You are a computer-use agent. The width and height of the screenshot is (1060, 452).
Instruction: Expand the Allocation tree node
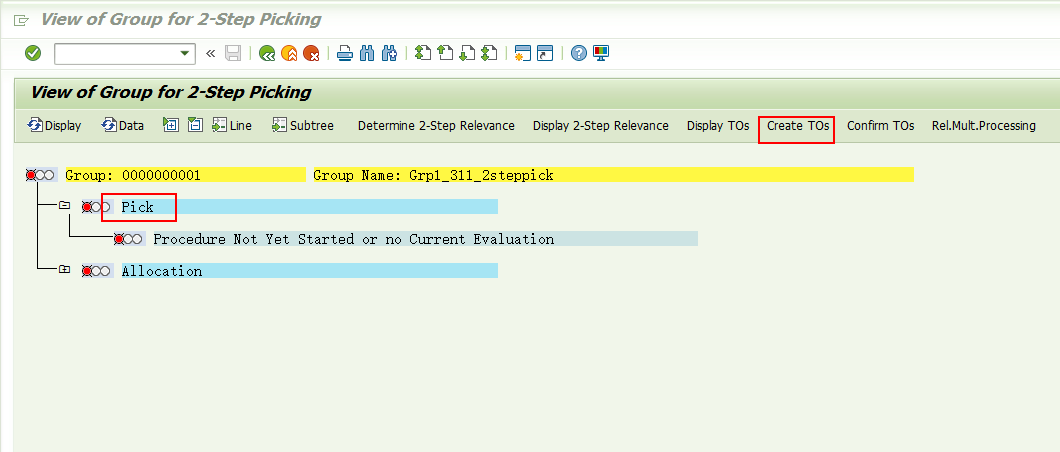64,269
